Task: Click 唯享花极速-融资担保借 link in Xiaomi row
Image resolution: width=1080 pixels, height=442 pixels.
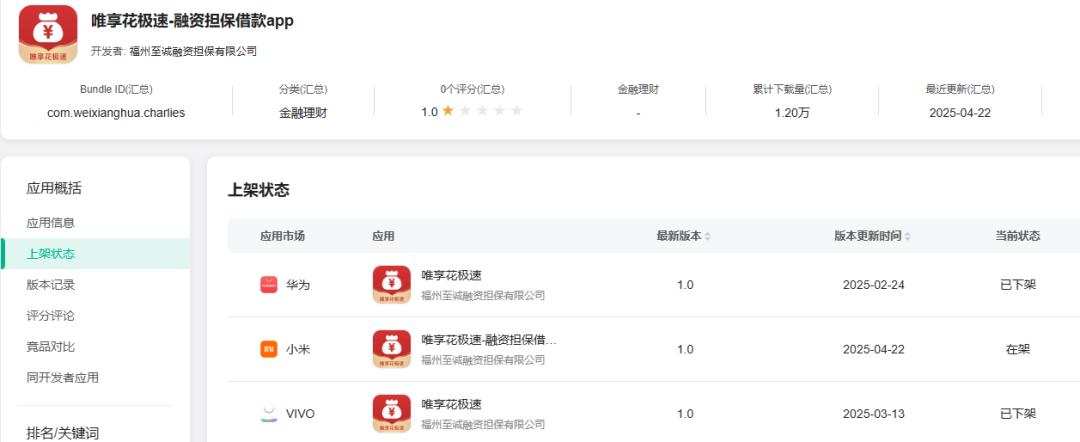Action: tap(489, 339)
